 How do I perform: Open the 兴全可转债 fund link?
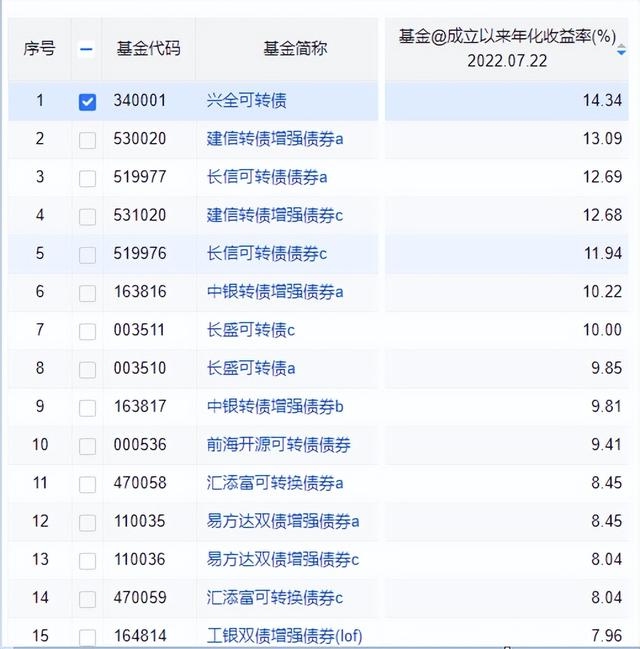pos(246,101)
